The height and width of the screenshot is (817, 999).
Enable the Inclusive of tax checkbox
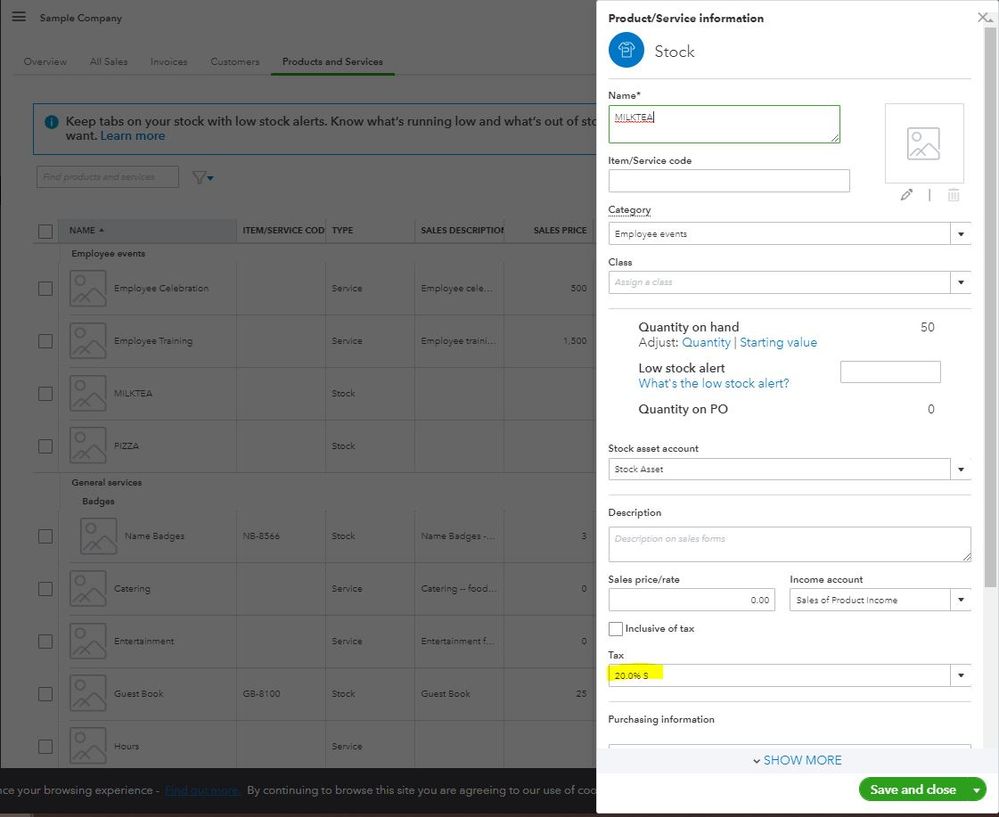click(x=615, y=629)
